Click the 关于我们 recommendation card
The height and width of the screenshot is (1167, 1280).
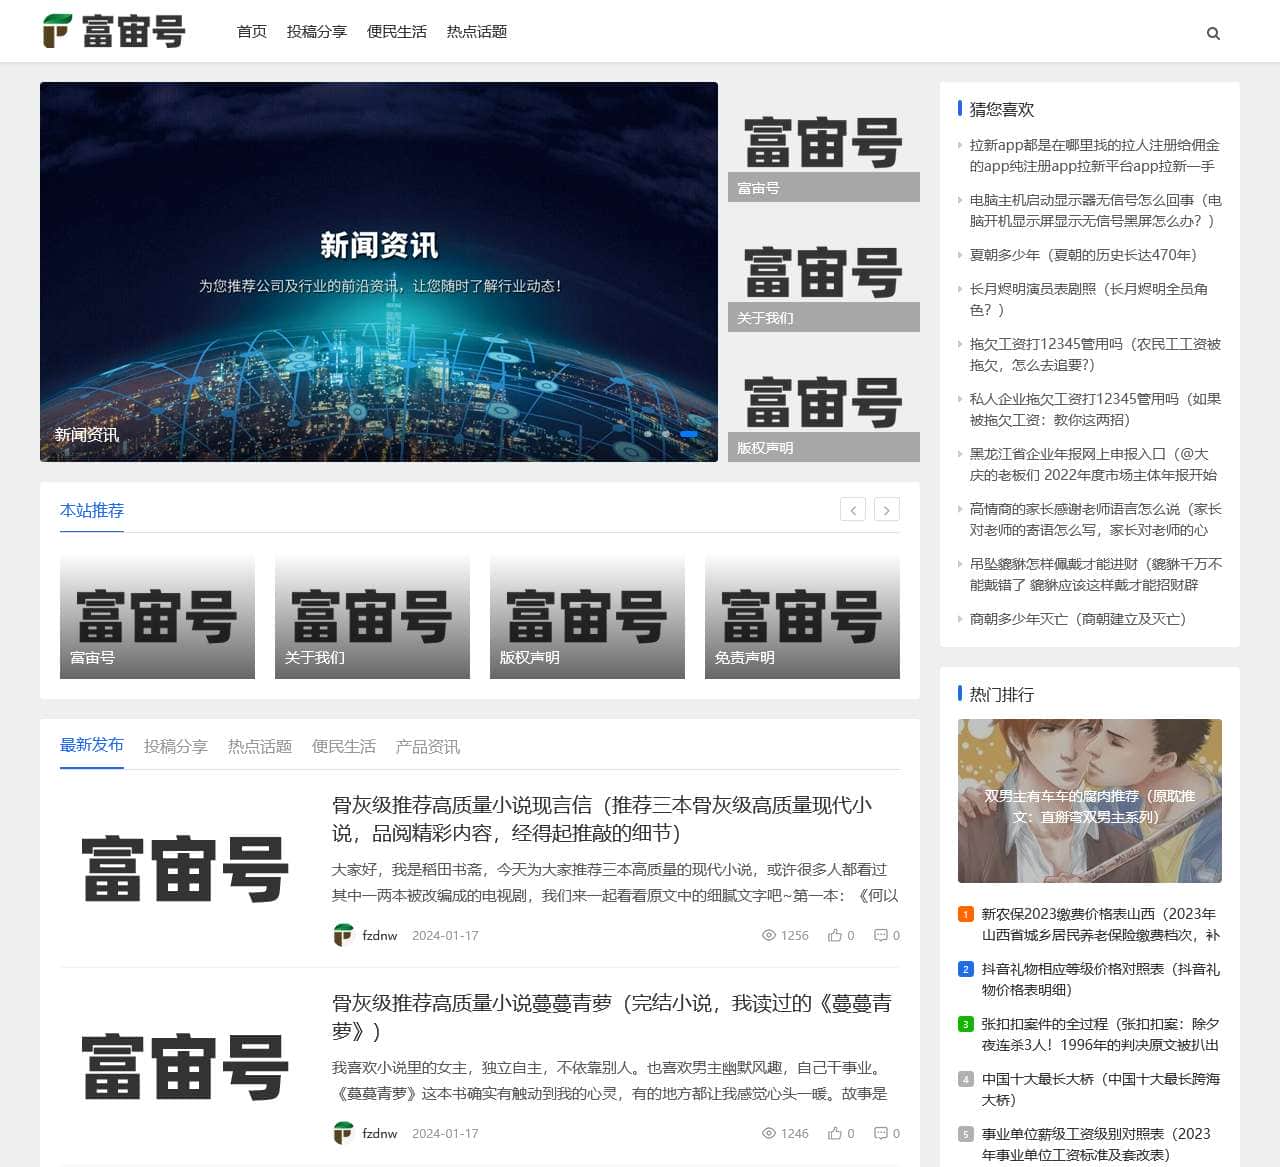pos(372,615)
